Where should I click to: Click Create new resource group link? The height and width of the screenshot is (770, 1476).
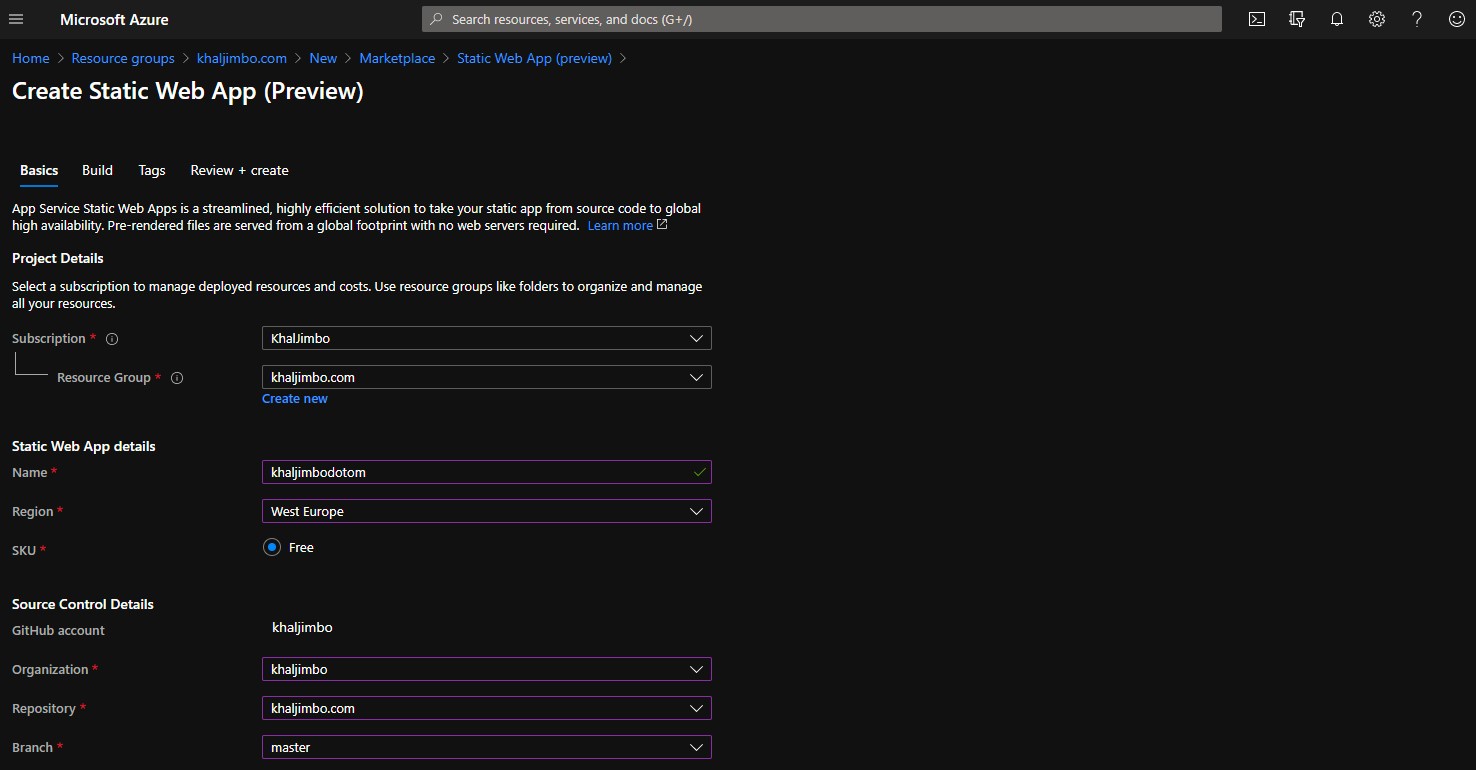click(295, 398)
